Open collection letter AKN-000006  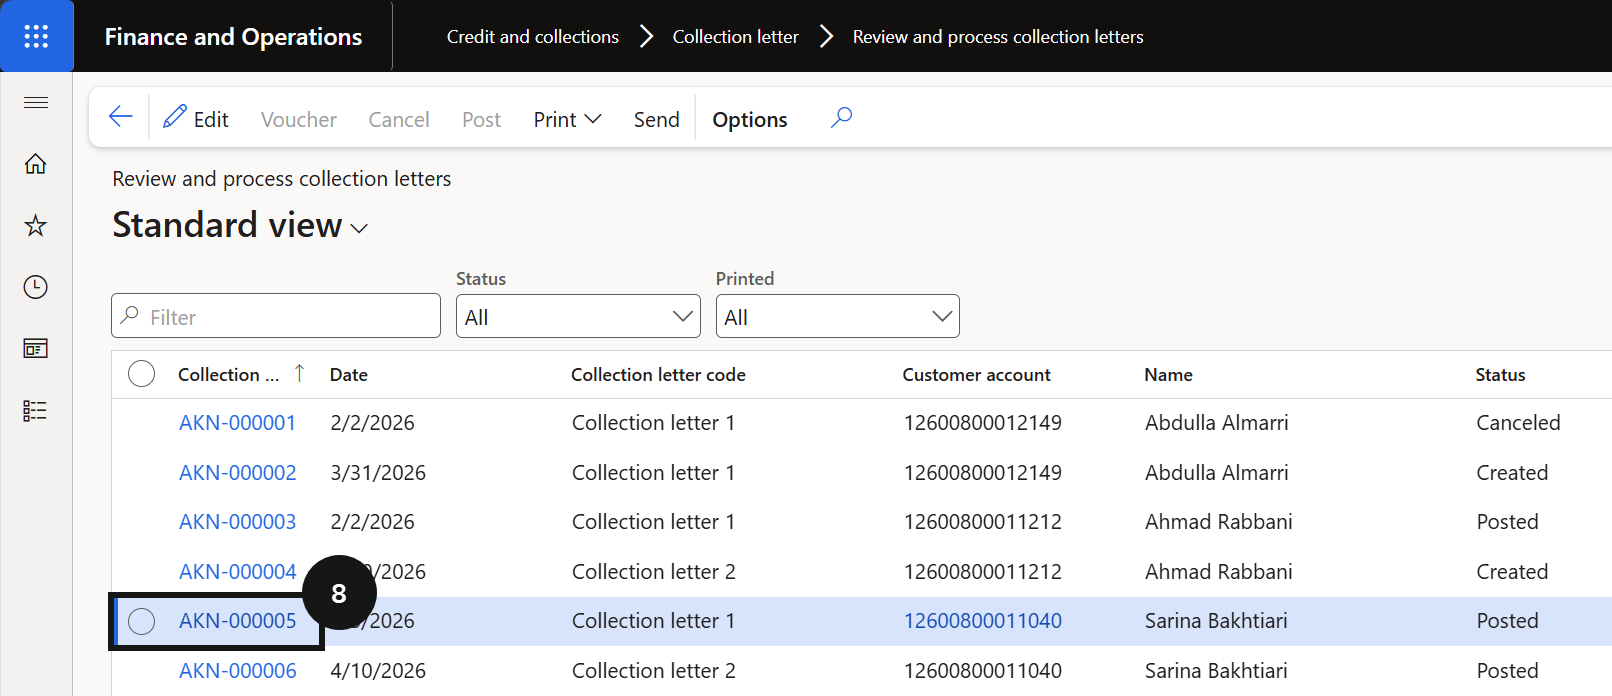pos(238,671)
